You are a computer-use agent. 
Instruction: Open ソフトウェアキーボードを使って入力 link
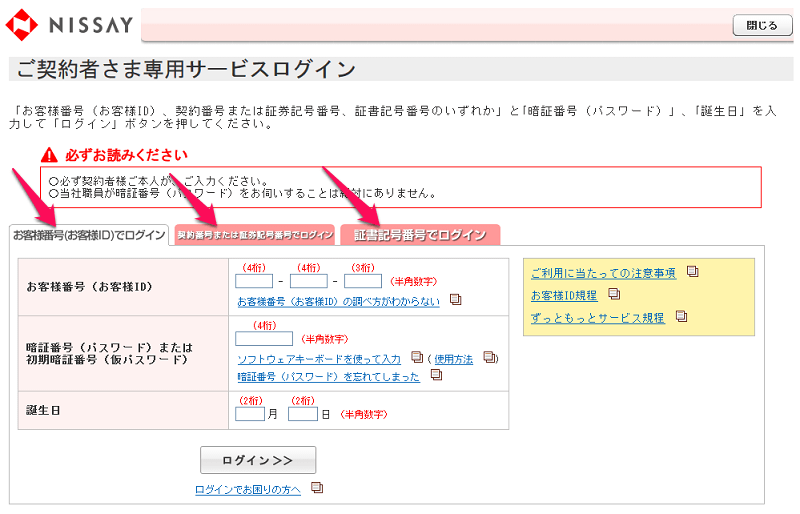coord(319,359)
